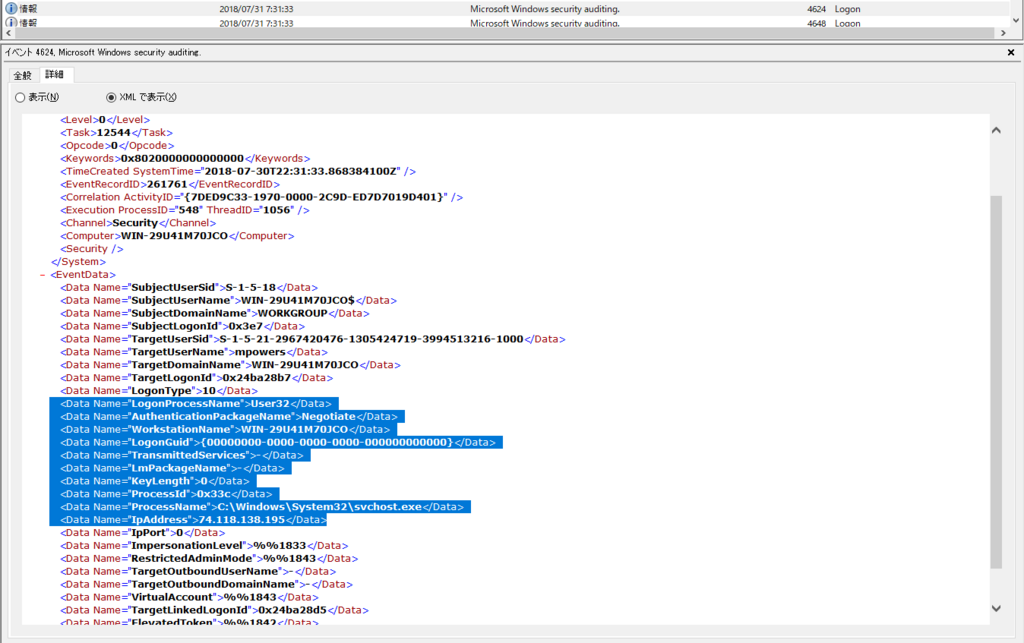The image size is (1024, 643).
Task: Select the event row with ID 4648
Action: pos(506,23)
